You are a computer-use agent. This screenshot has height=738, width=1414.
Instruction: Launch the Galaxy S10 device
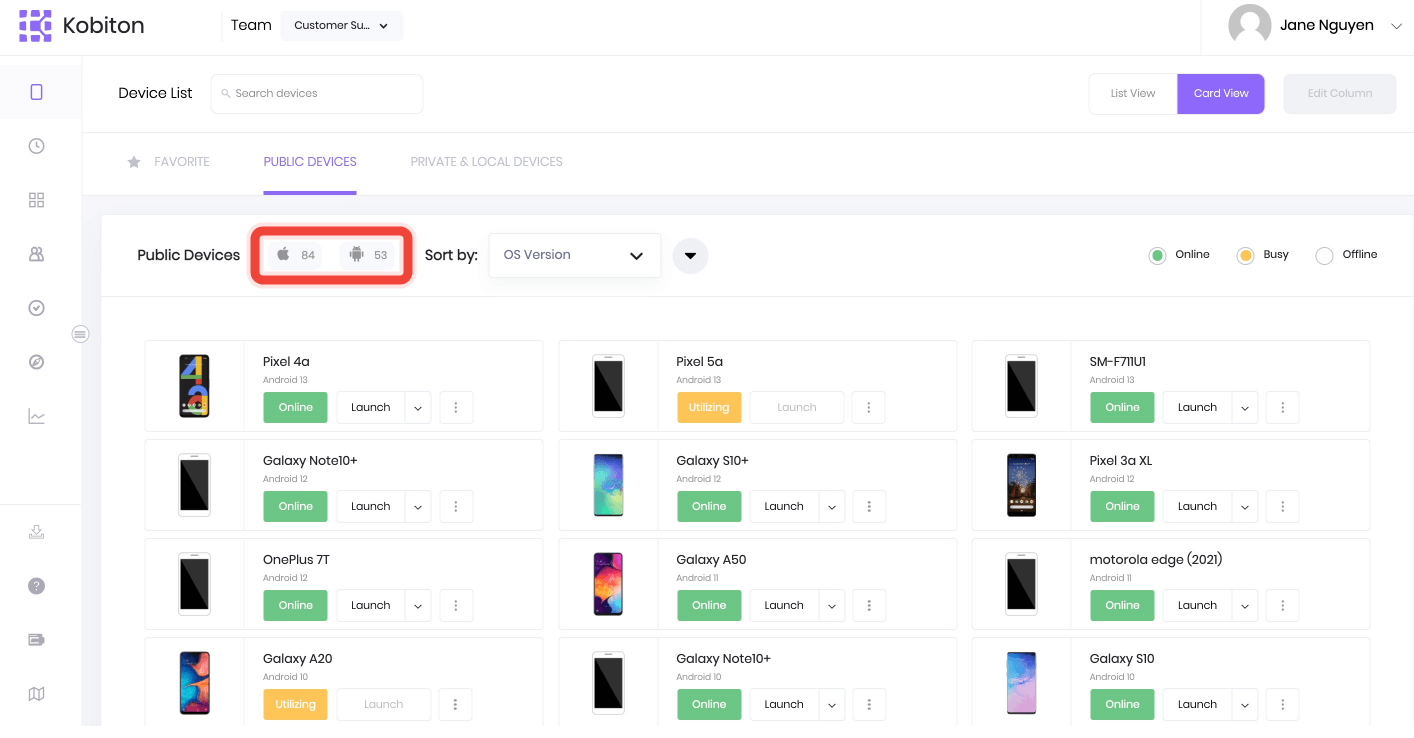1198,704
